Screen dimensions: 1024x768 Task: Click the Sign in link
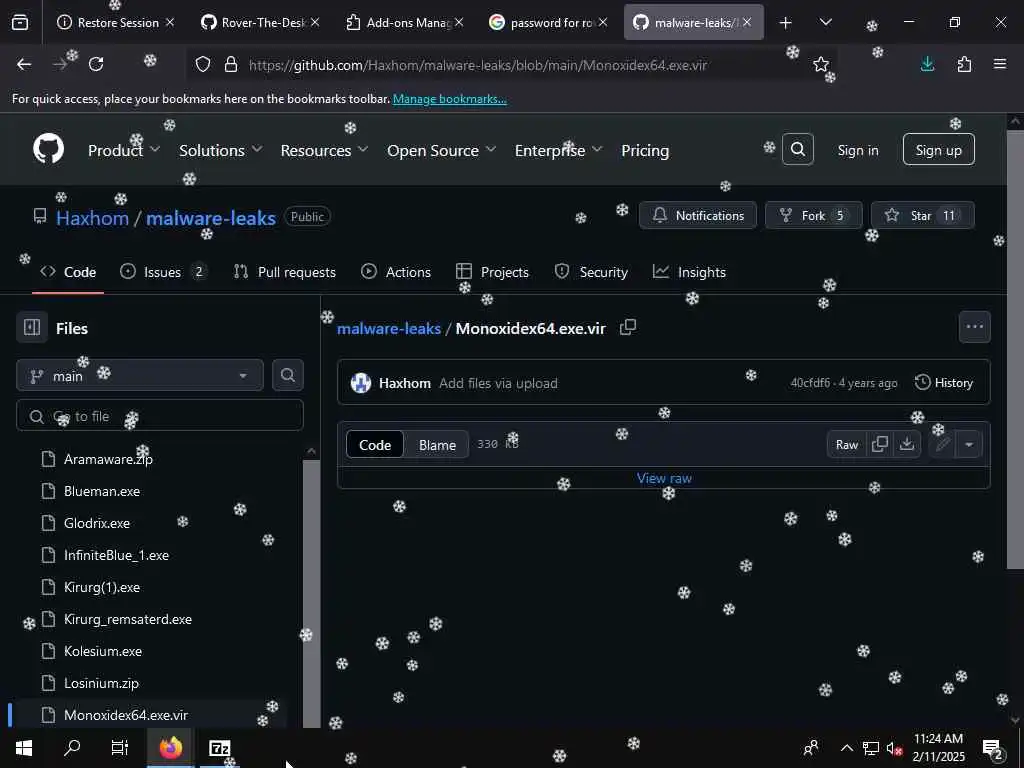[x=857, y=150]
